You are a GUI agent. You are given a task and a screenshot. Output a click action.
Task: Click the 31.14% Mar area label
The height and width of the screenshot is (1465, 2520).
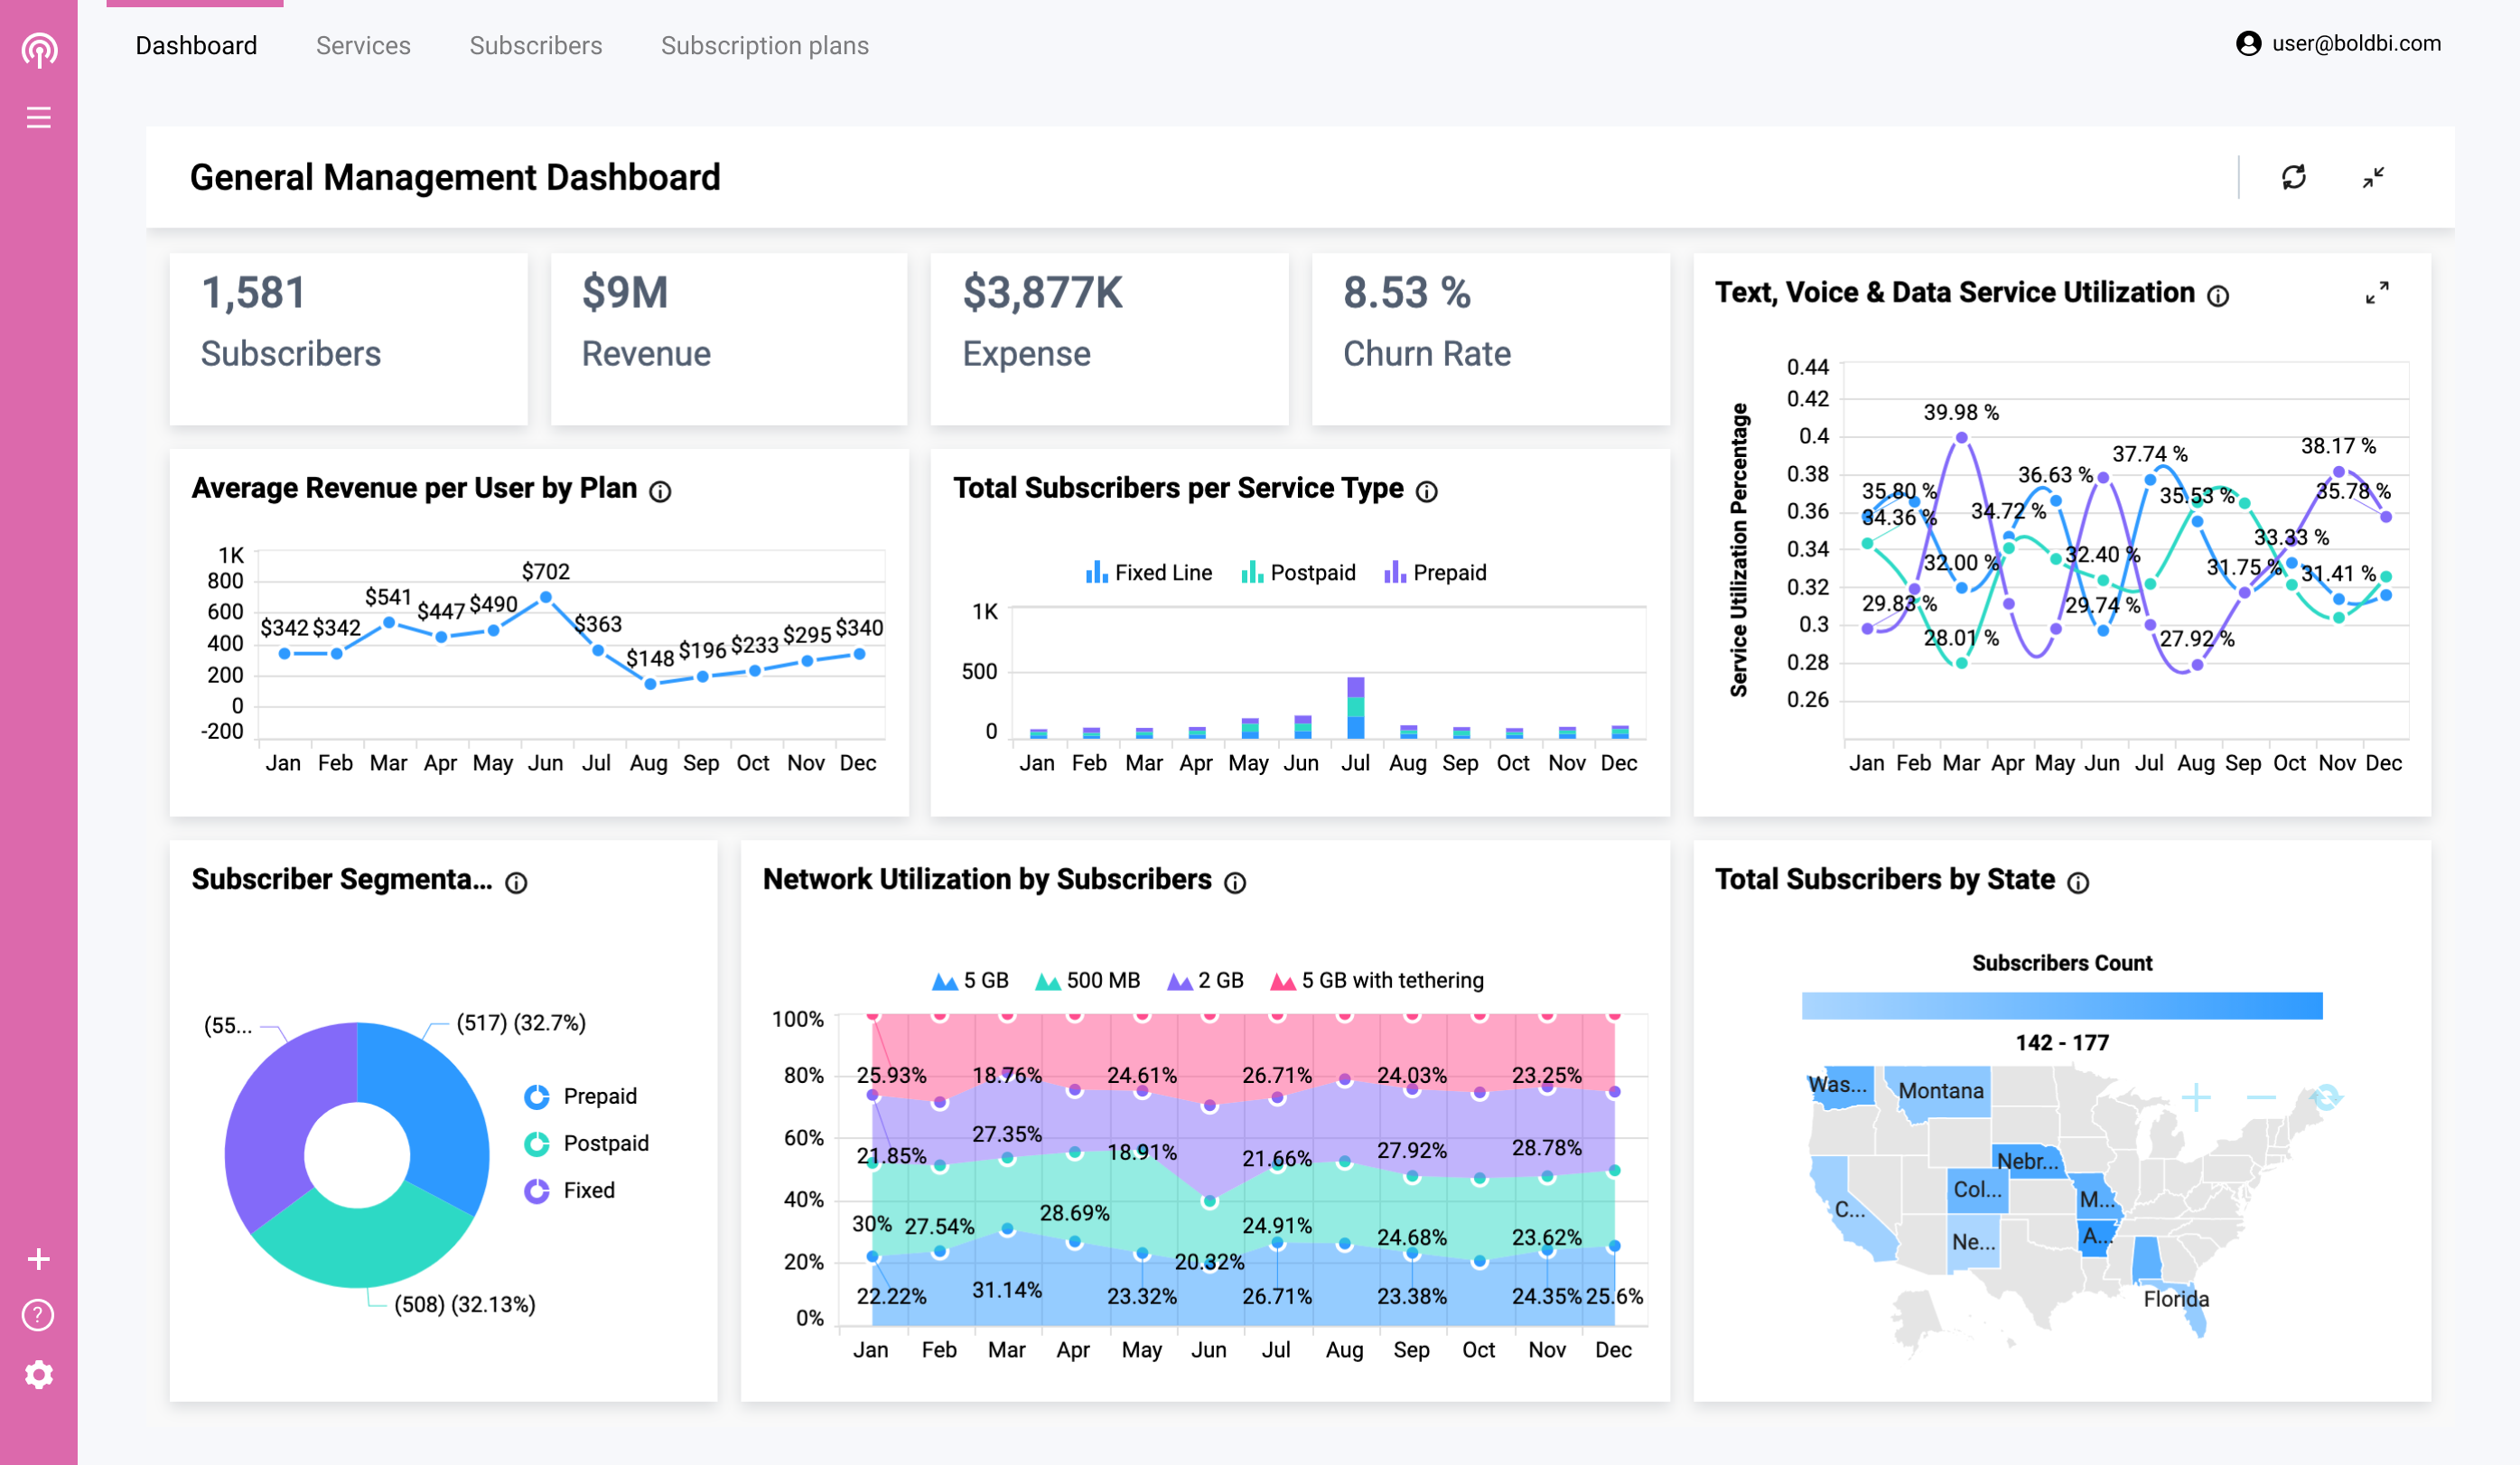(1007, 1290)
